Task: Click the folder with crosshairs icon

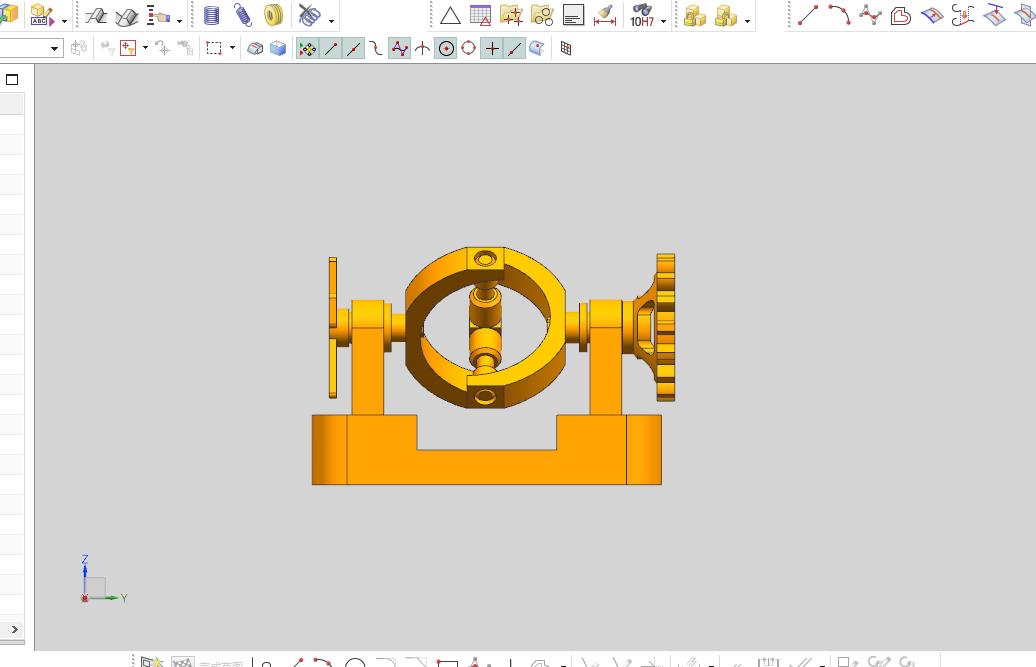Action: [511, 15]
